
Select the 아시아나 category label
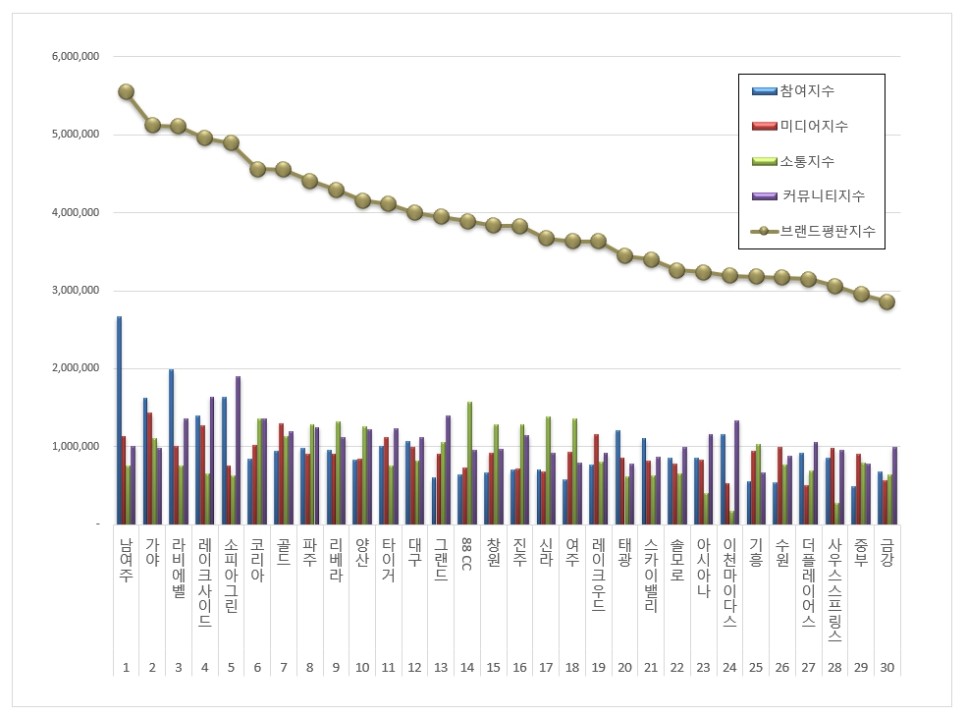(x=704, y=568)
